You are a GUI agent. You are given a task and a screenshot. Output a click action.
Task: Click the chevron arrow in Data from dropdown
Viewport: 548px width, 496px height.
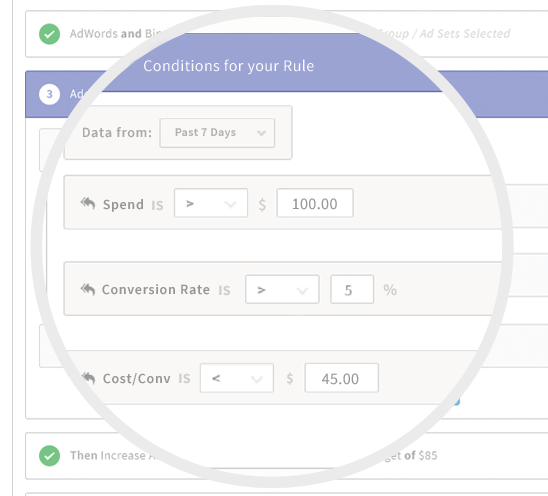(261, 133)
